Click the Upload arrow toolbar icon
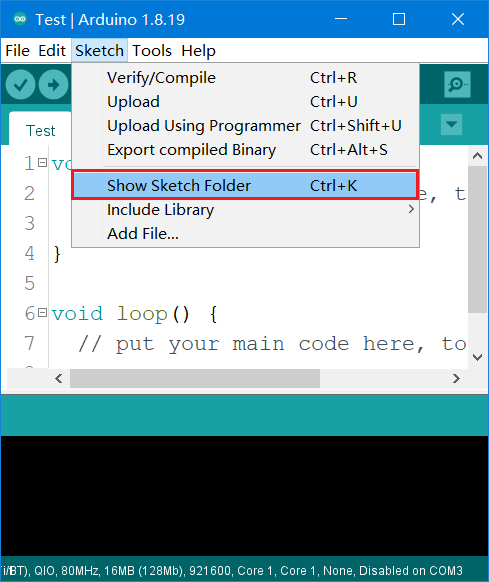Screen dimensions: 489x582 point(53,85)
